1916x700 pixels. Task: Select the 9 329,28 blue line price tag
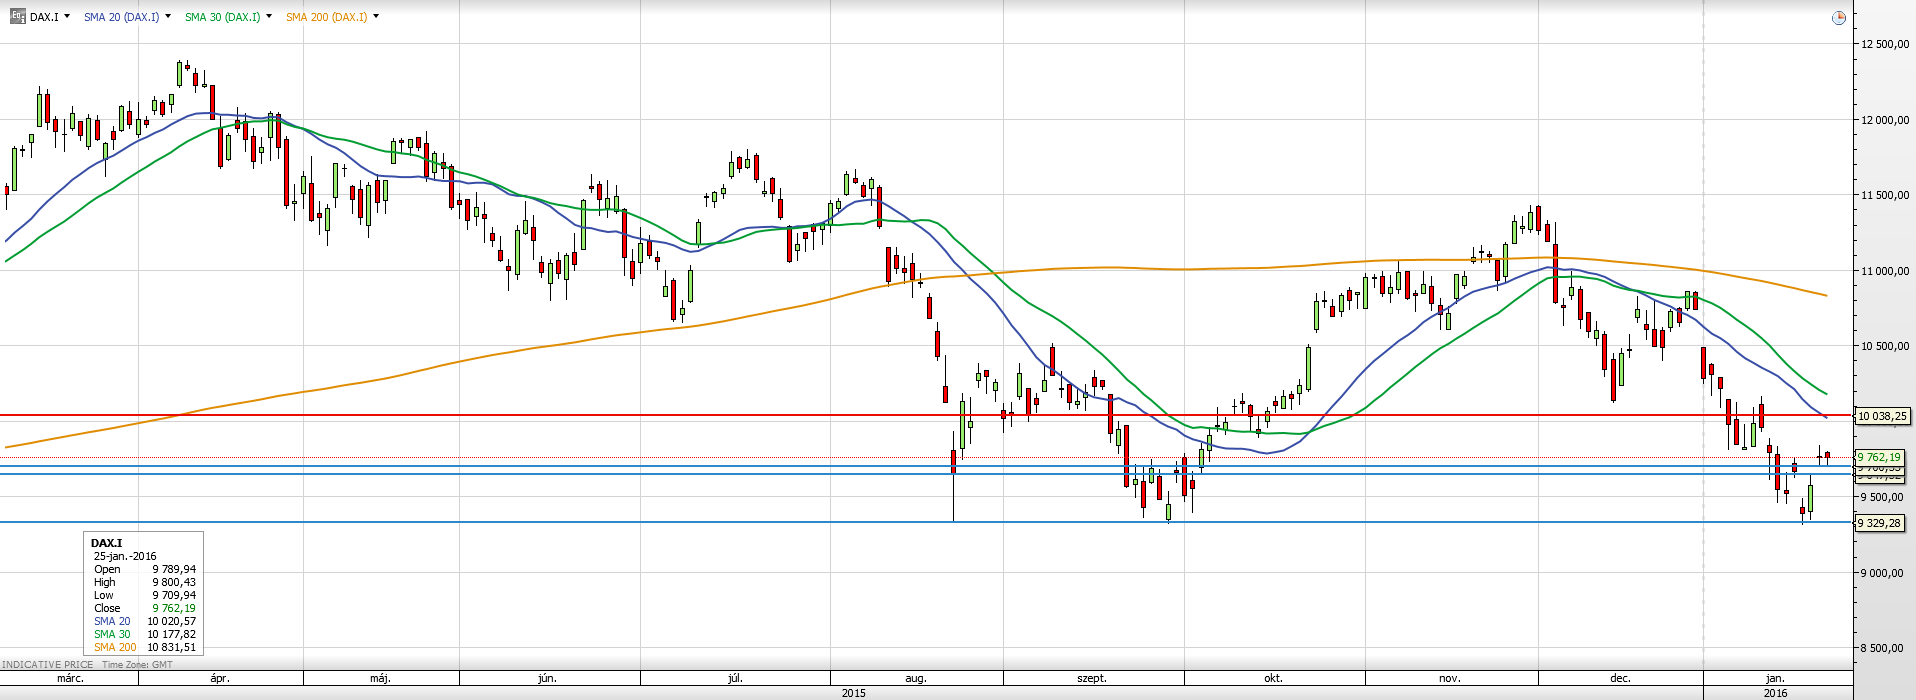[x=1879, y=523]
